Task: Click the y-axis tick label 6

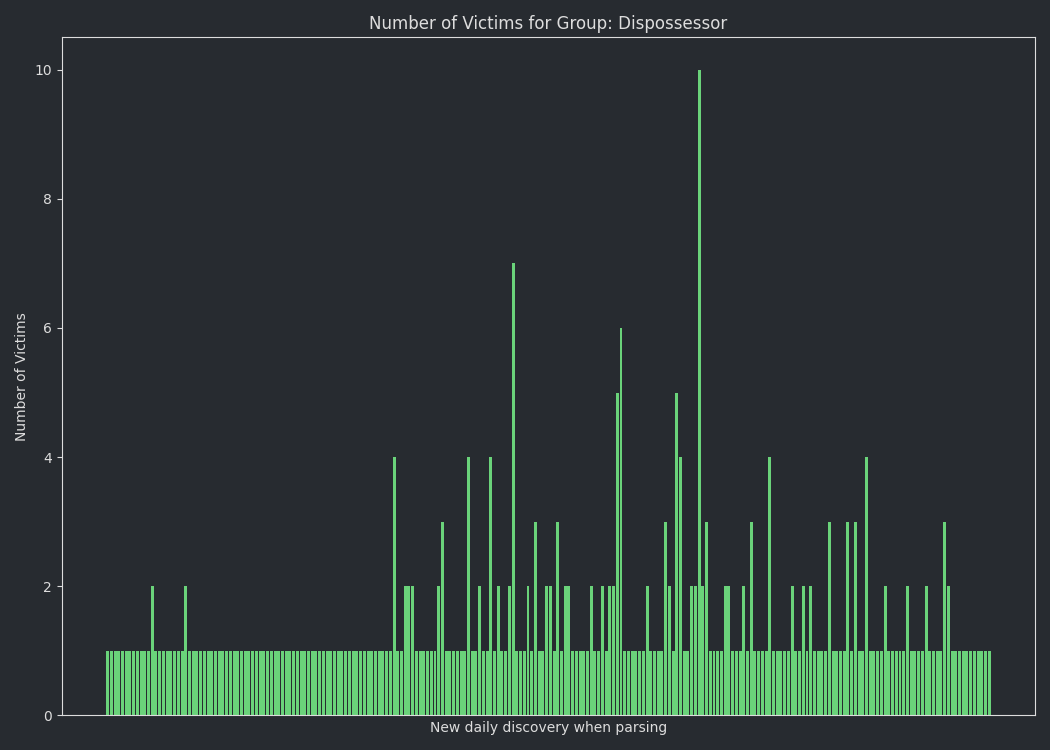Action: [x=48, y=328]
